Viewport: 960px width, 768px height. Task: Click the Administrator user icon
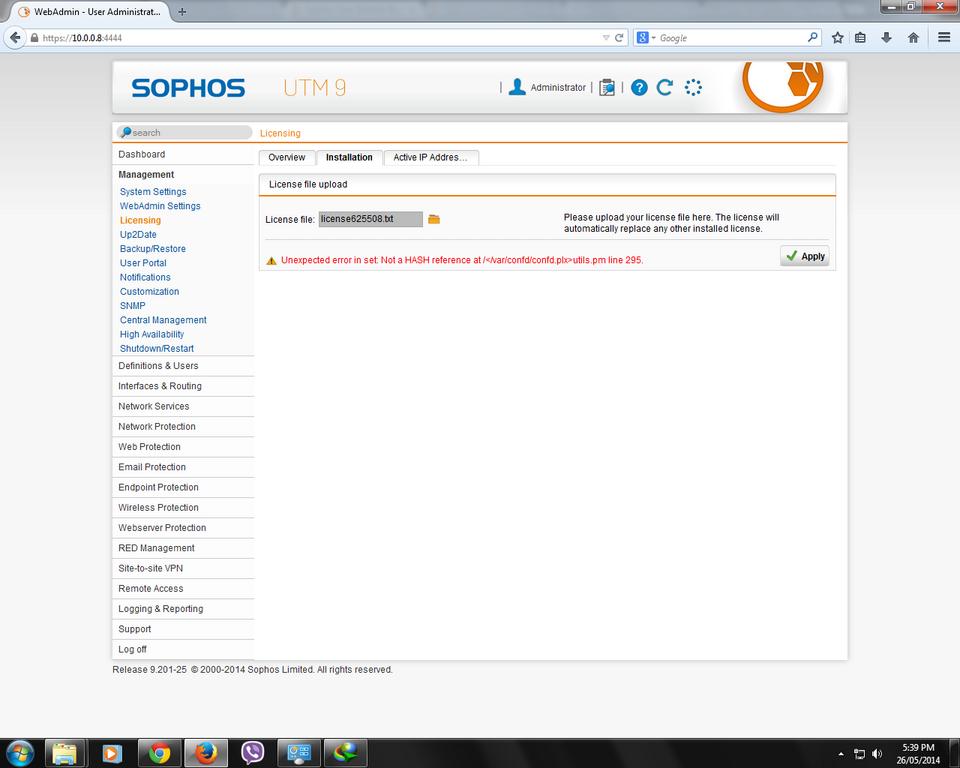point(517,87)
